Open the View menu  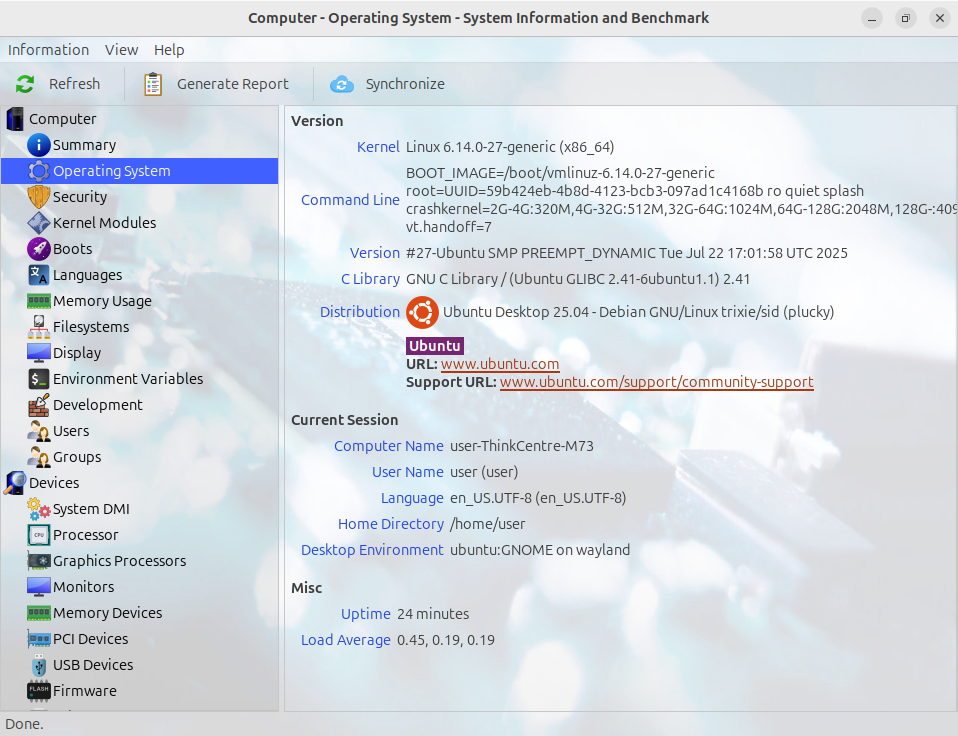tap(121, 49)
